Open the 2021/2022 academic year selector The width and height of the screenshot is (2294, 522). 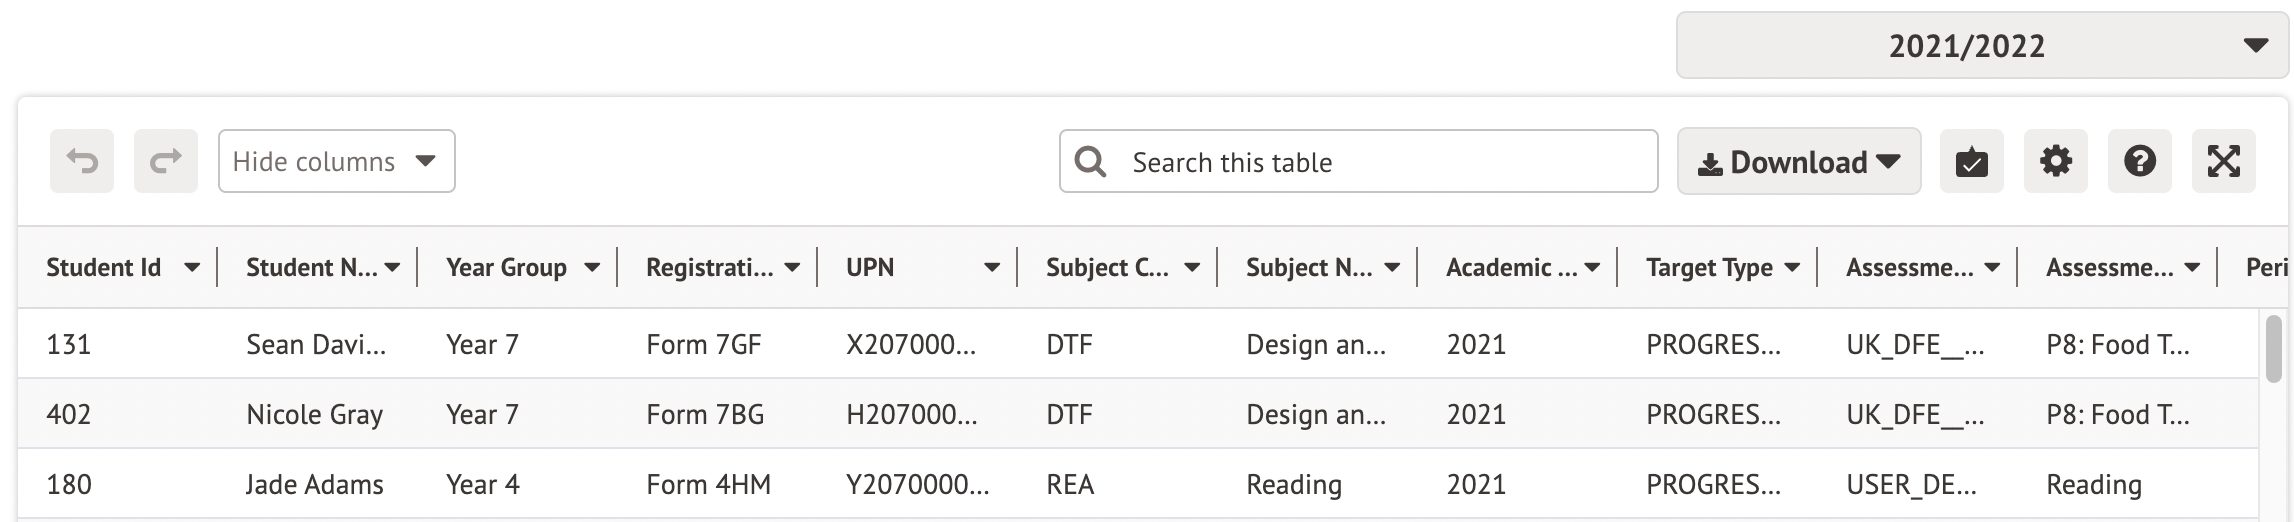pos(1981,46)
